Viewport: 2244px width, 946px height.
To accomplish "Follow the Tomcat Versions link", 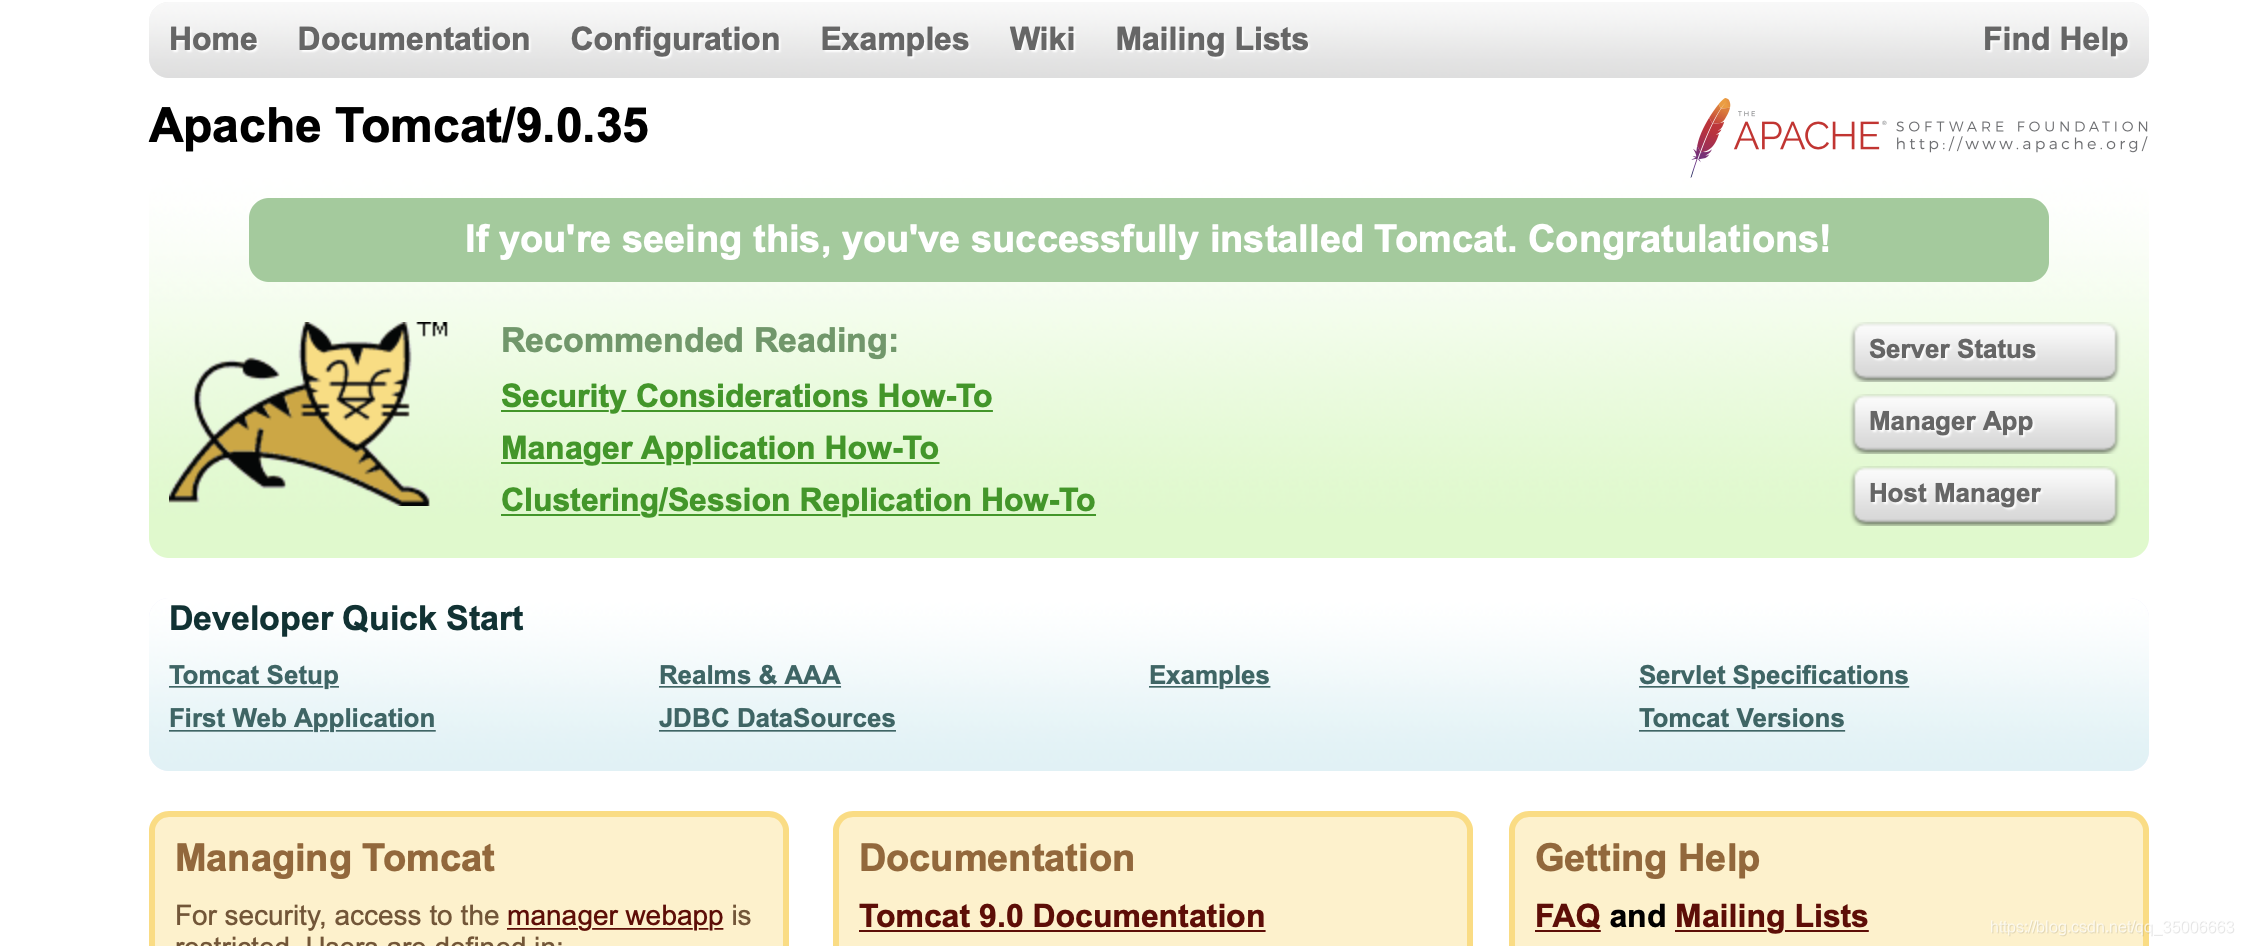I will point(1742,718).
